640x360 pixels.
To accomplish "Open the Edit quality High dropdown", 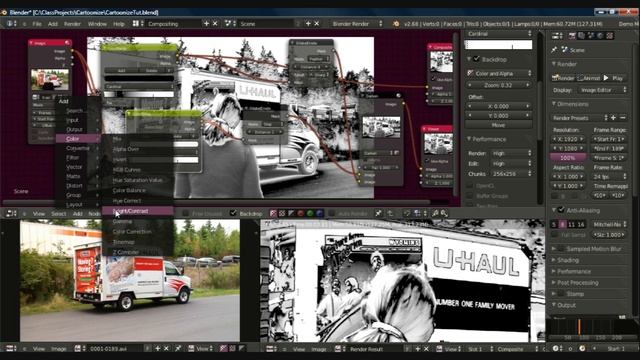I will pos(511,164).
